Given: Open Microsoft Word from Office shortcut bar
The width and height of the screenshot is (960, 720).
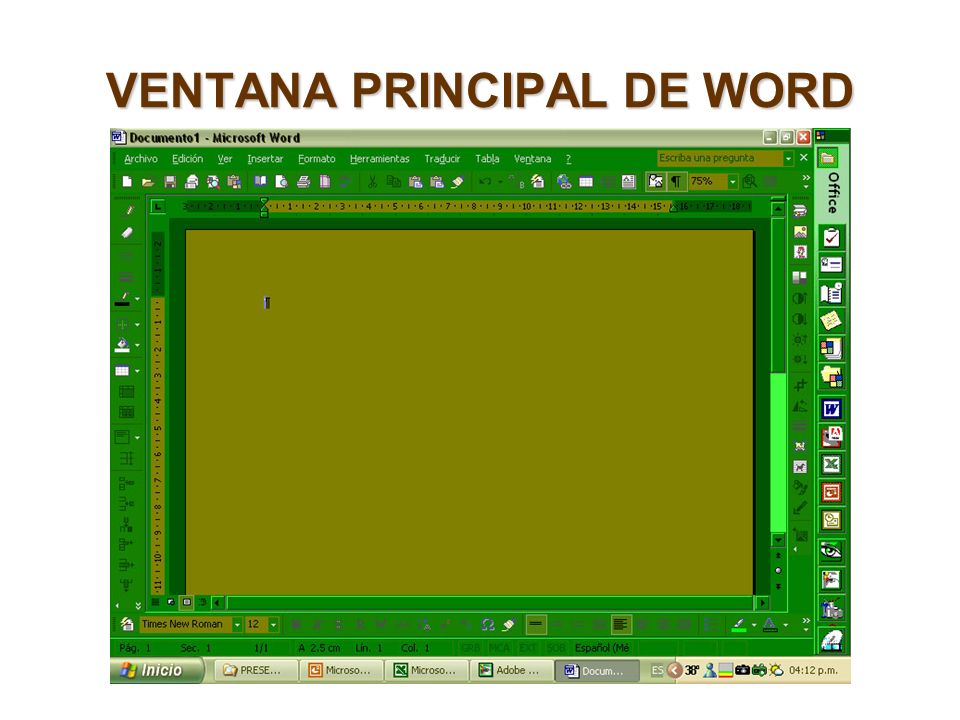Looking at the screenshot, I should point(831,409).
